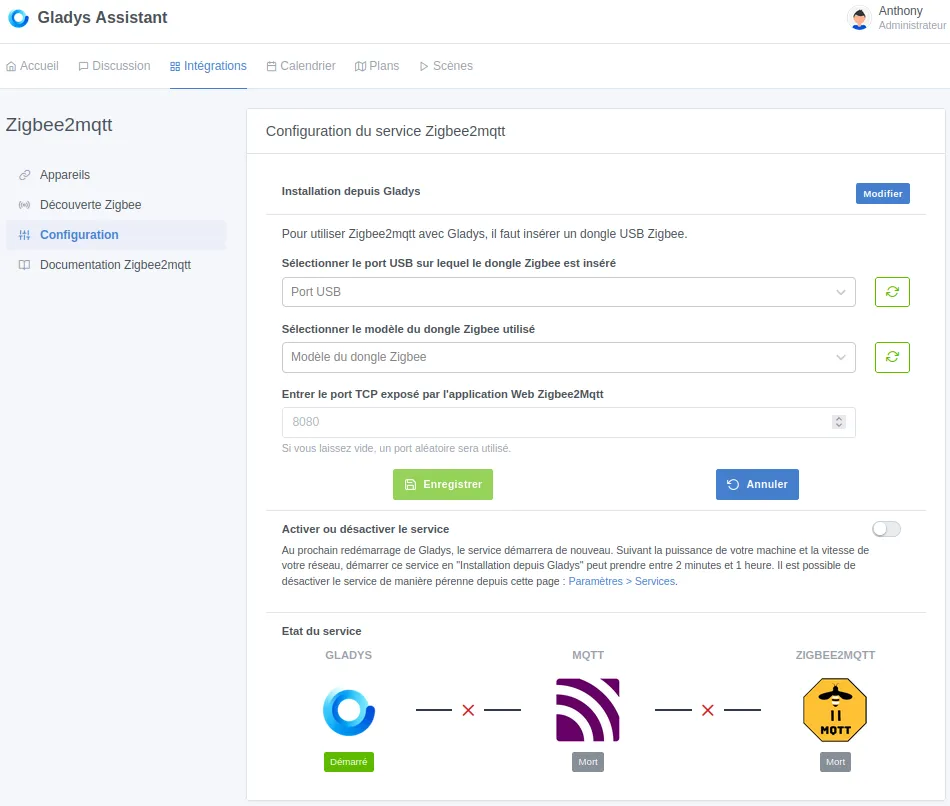950x806 pixels.
Task: Click the MQTT service logo
Action: [x=588, y=710]
